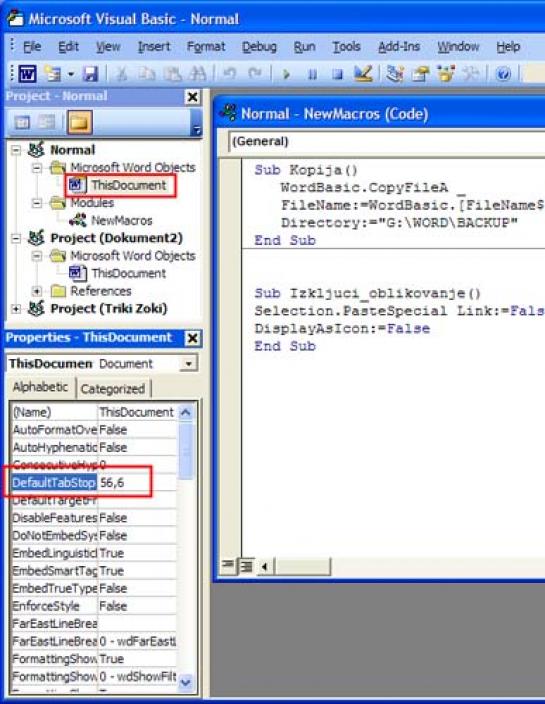The width and height of the screenshot is (545, 704).
Task: Switch to the Alphabetic properties tab
Action: pyautogui.click(x=40, y=387)
